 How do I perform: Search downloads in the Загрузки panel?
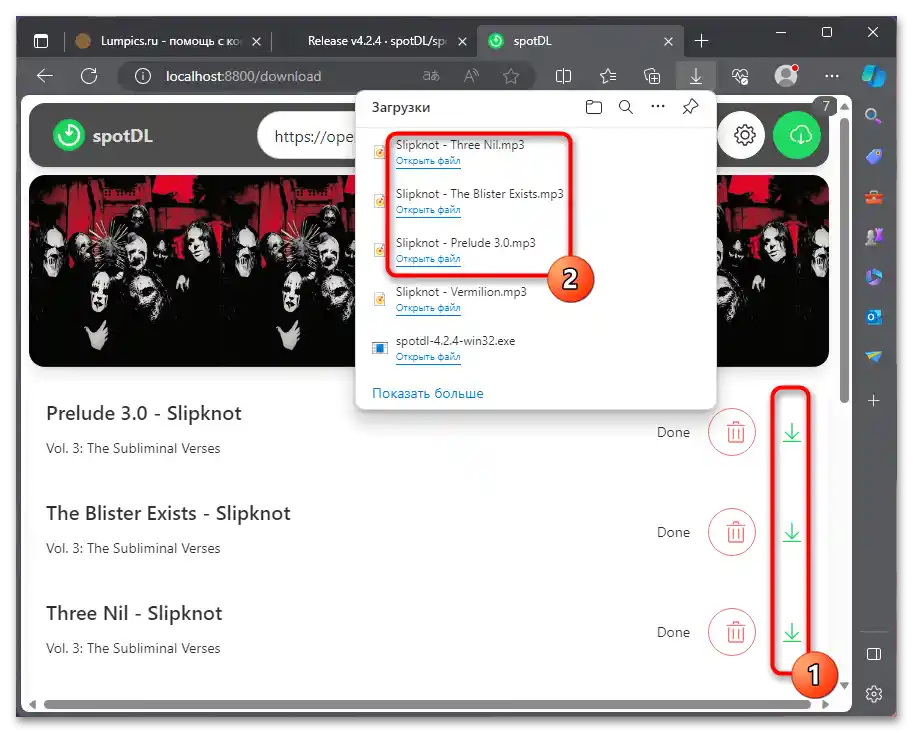(626, 107)
